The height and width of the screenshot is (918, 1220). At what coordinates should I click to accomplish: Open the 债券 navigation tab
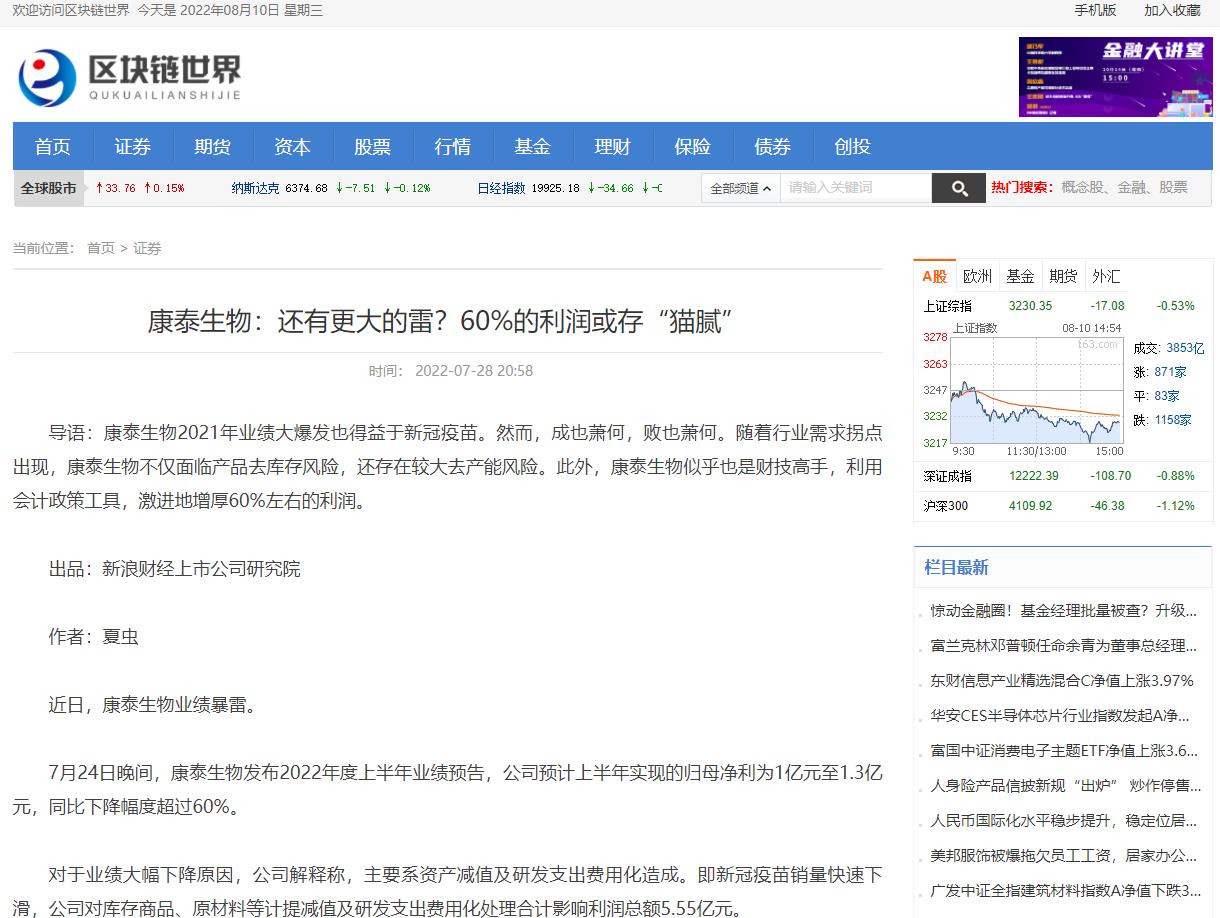point(773,147)
